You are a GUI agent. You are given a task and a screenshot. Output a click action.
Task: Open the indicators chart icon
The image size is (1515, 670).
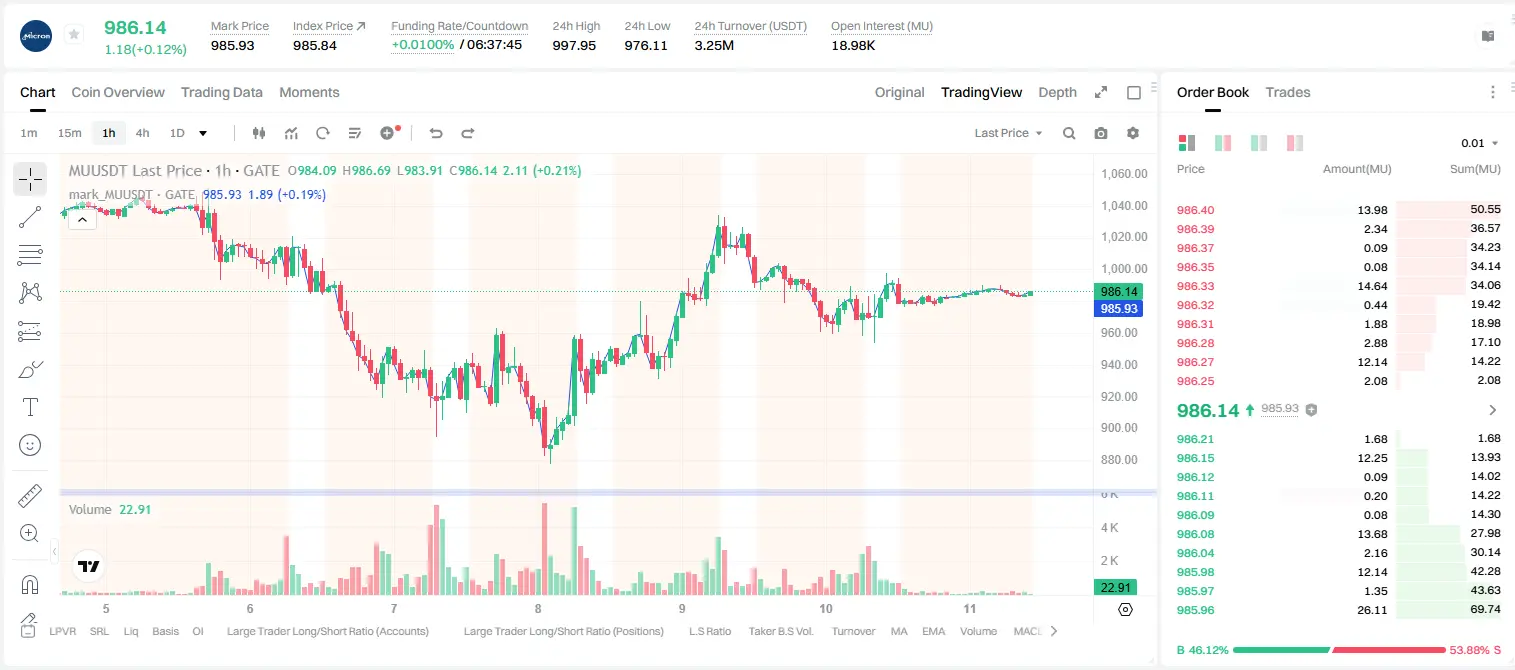[x=291, y=133]
